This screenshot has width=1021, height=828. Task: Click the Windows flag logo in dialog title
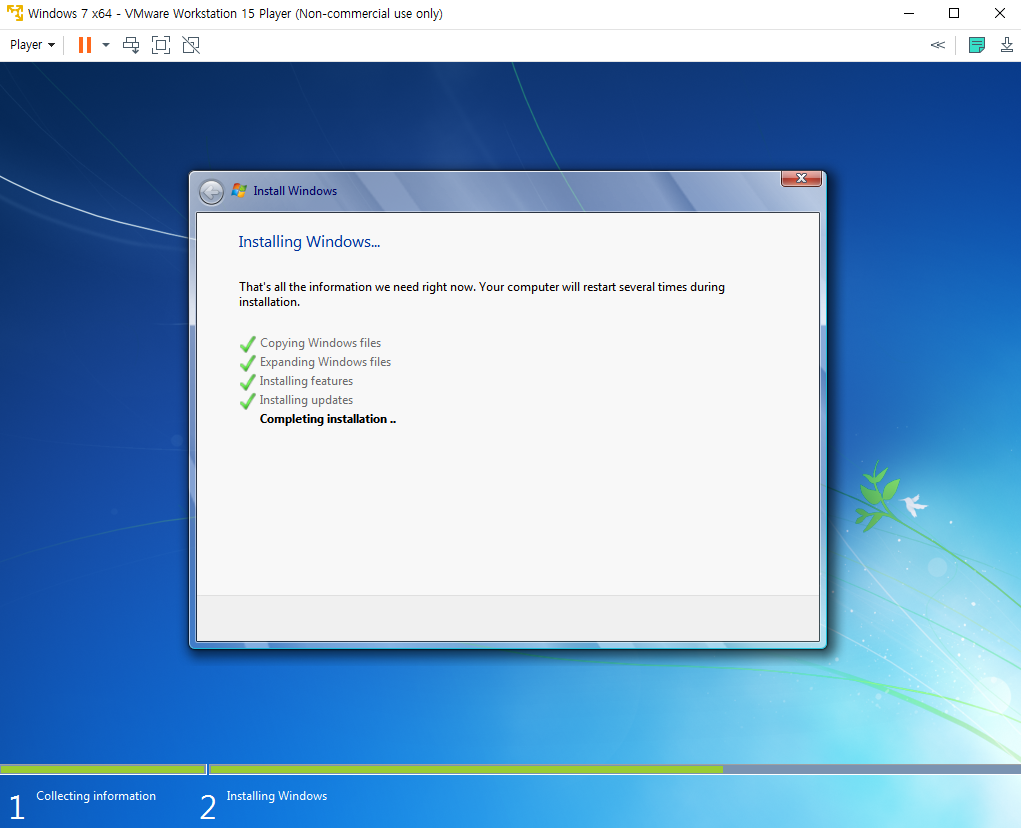coord(239,190)
